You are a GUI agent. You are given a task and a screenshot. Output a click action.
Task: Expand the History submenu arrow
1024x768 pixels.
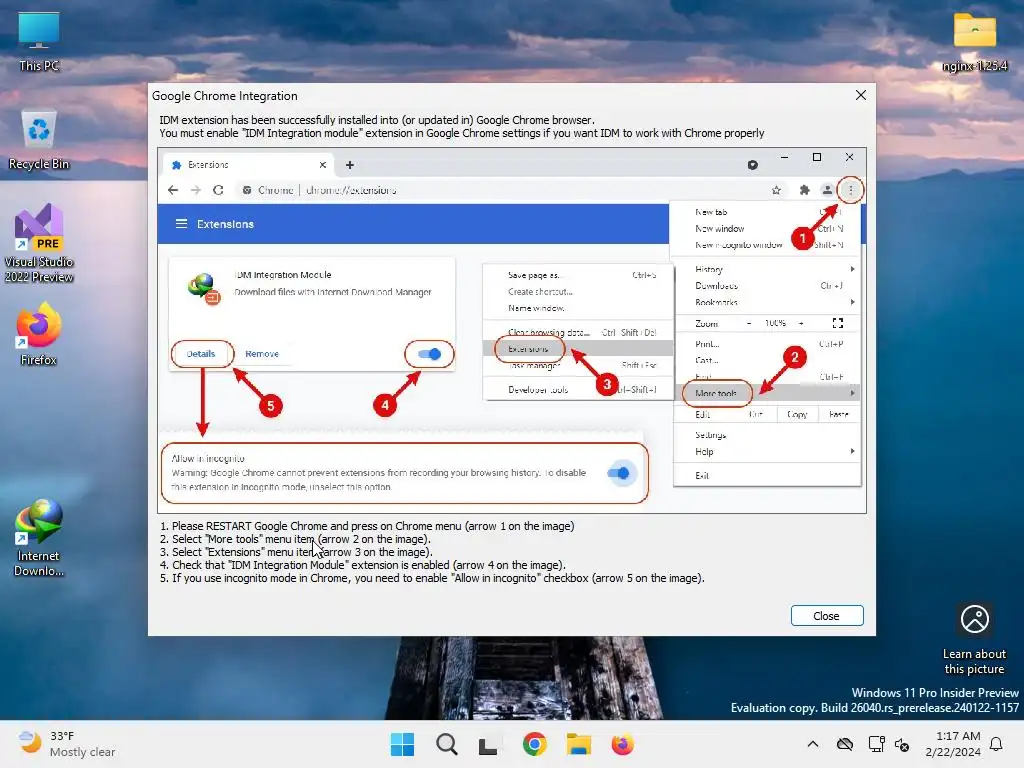[852, 269]
